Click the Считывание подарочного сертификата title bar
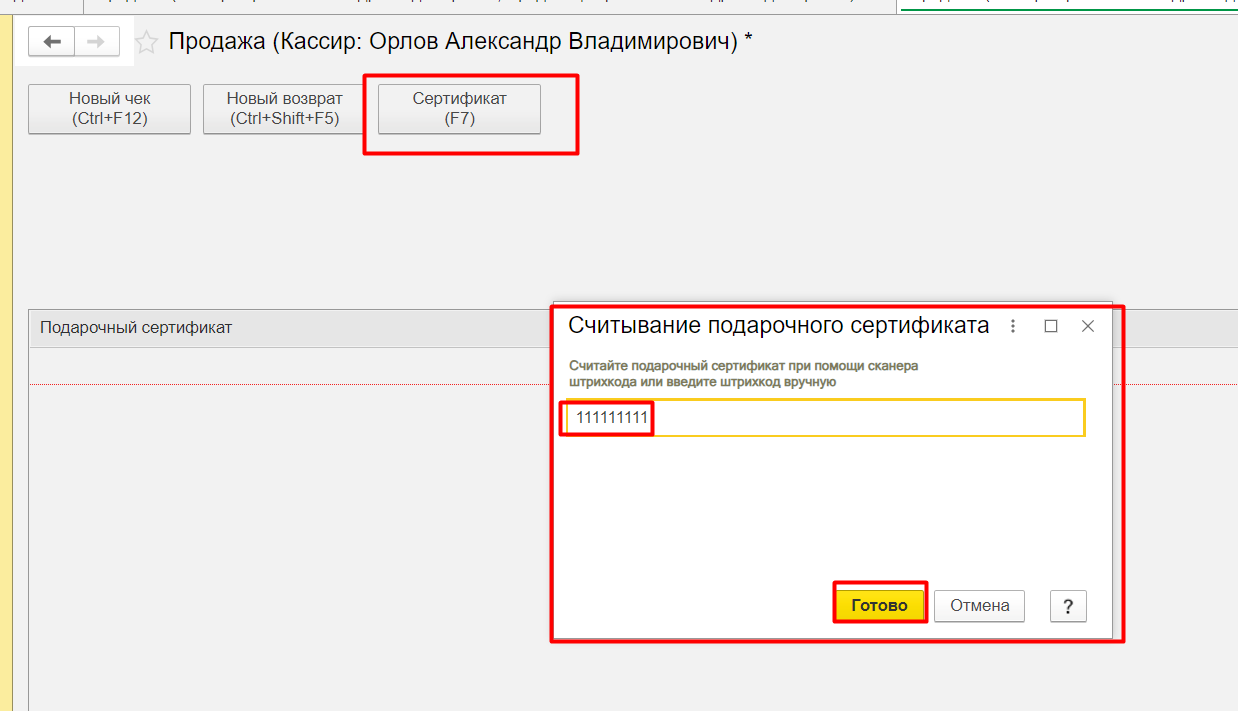This screenshot has width=1238, height=711. (778, 326)
